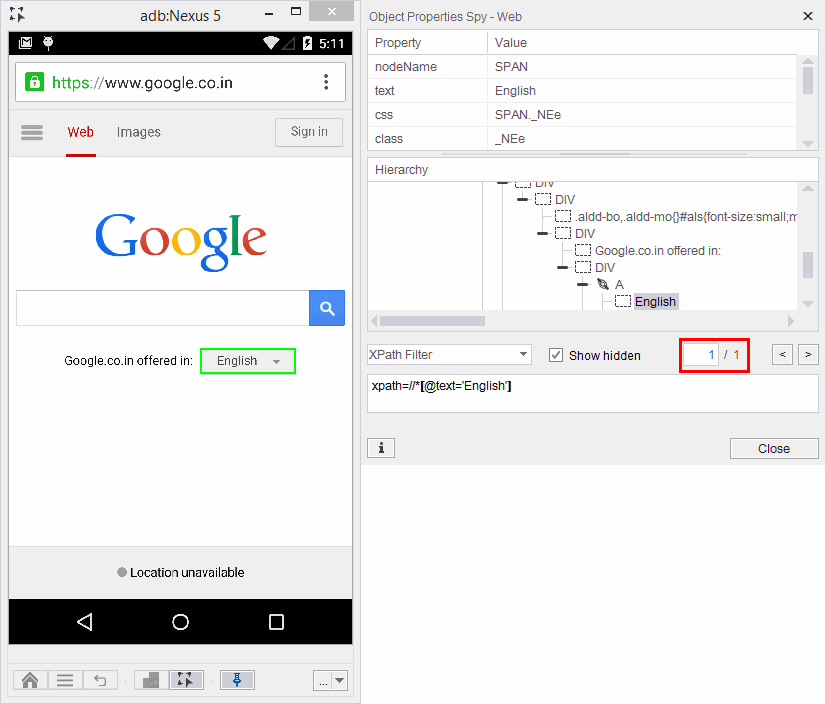Collapse the DIV above Google.co.in offered in
Screen dimensions: 825x704
pos(542,234)
